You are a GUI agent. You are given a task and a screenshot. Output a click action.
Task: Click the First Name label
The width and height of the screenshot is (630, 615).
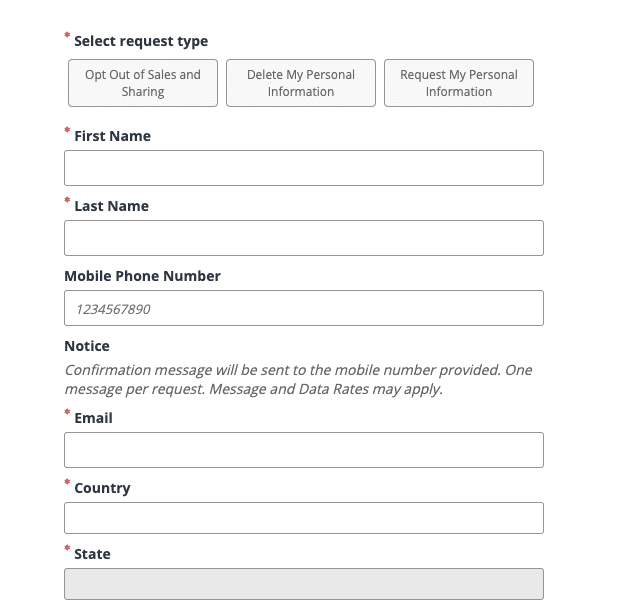pyautogui.click(x=112, y=136)
